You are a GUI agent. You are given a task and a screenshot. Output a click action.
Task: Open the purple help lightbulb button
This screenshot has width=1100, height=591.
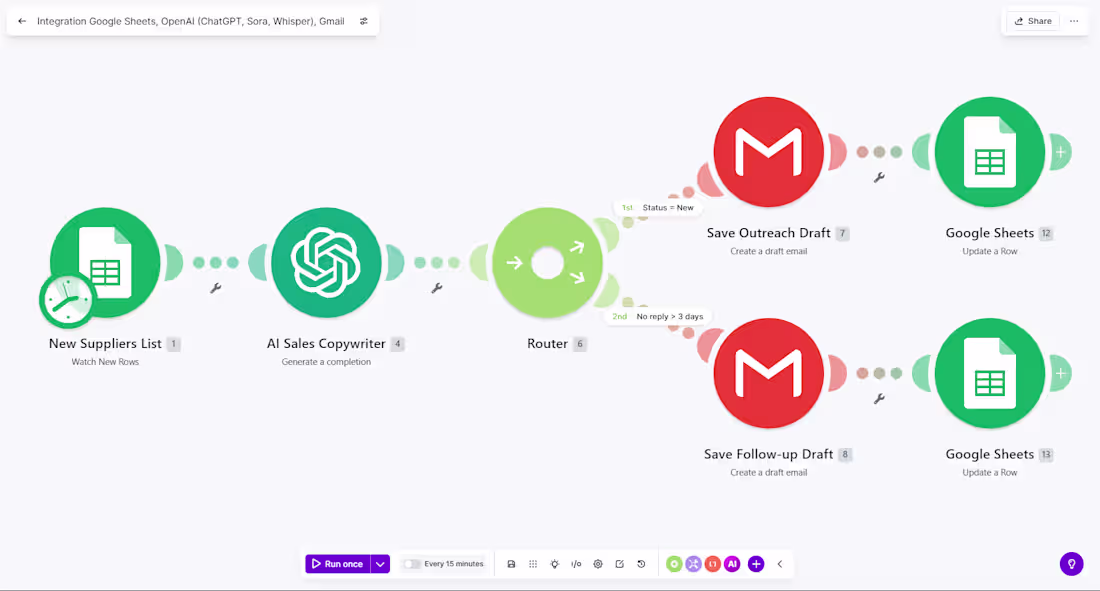[1071, 564]
